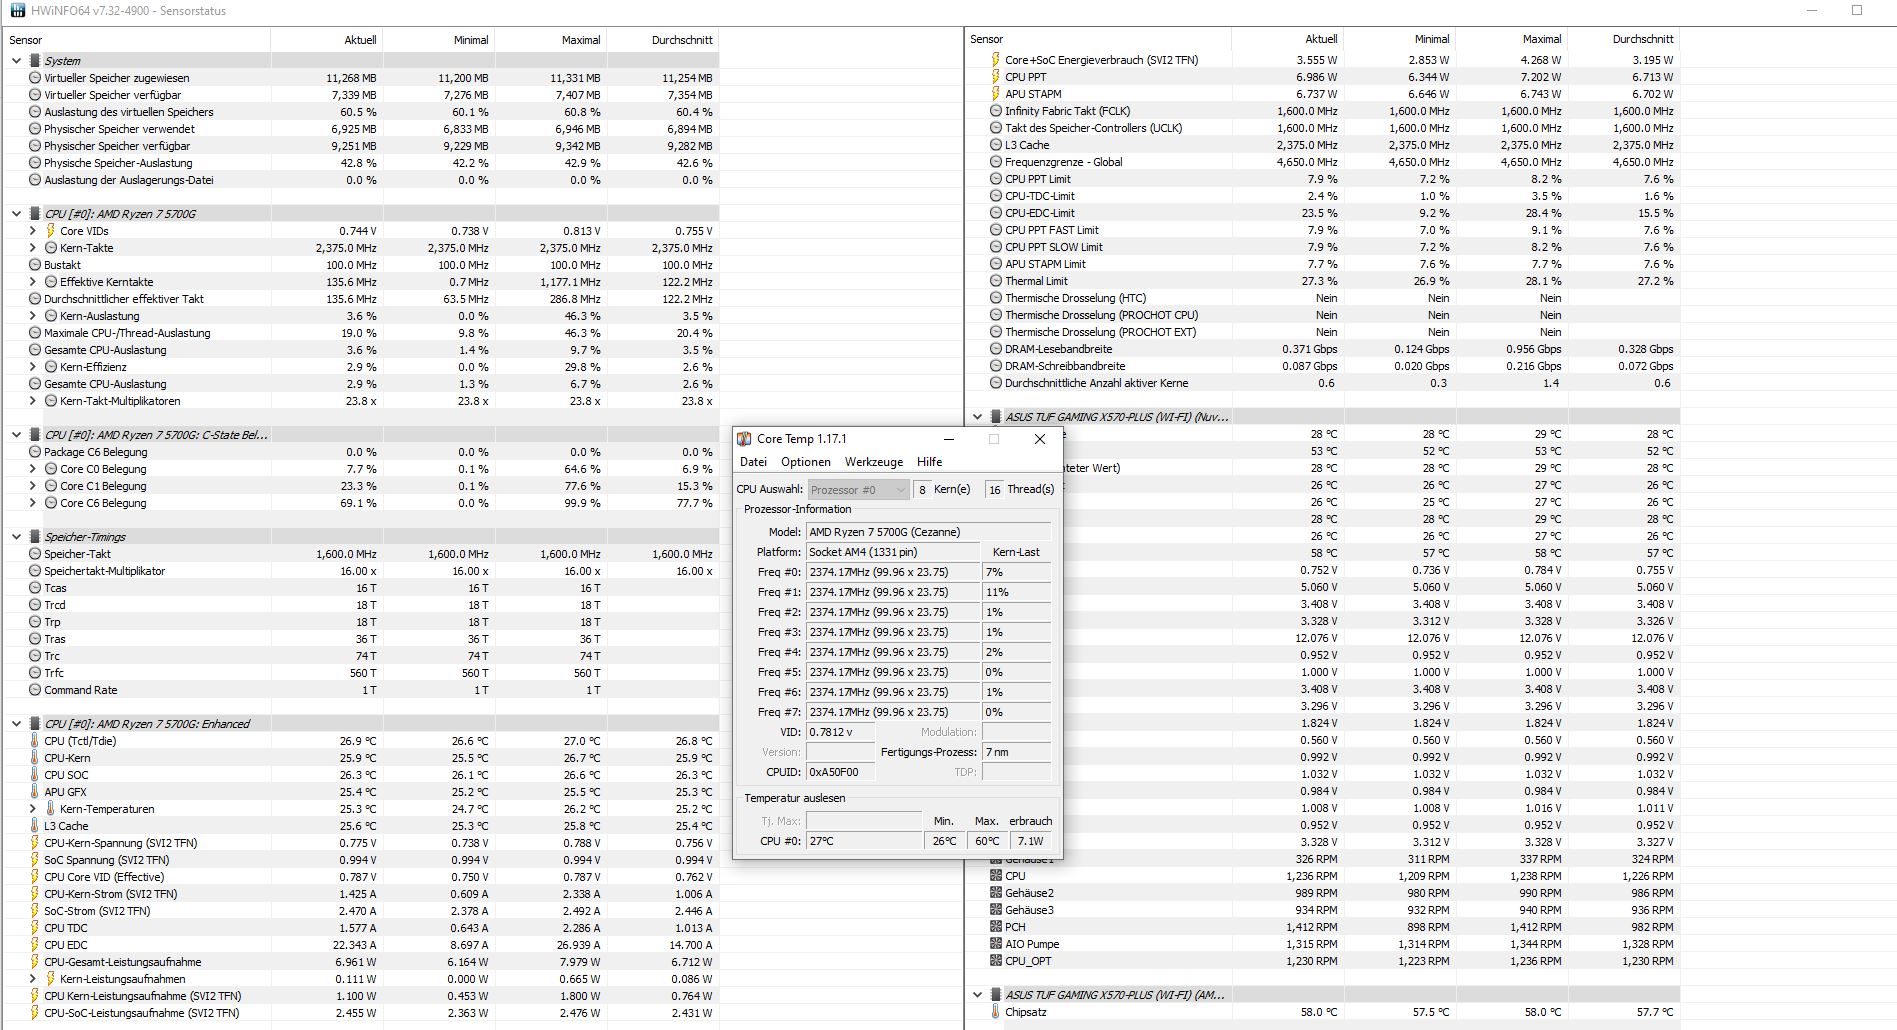This screenshot has height=1030, width=1897.
Task: Select the Core VIDs lightning icon
Action: (x=51, y=231)
